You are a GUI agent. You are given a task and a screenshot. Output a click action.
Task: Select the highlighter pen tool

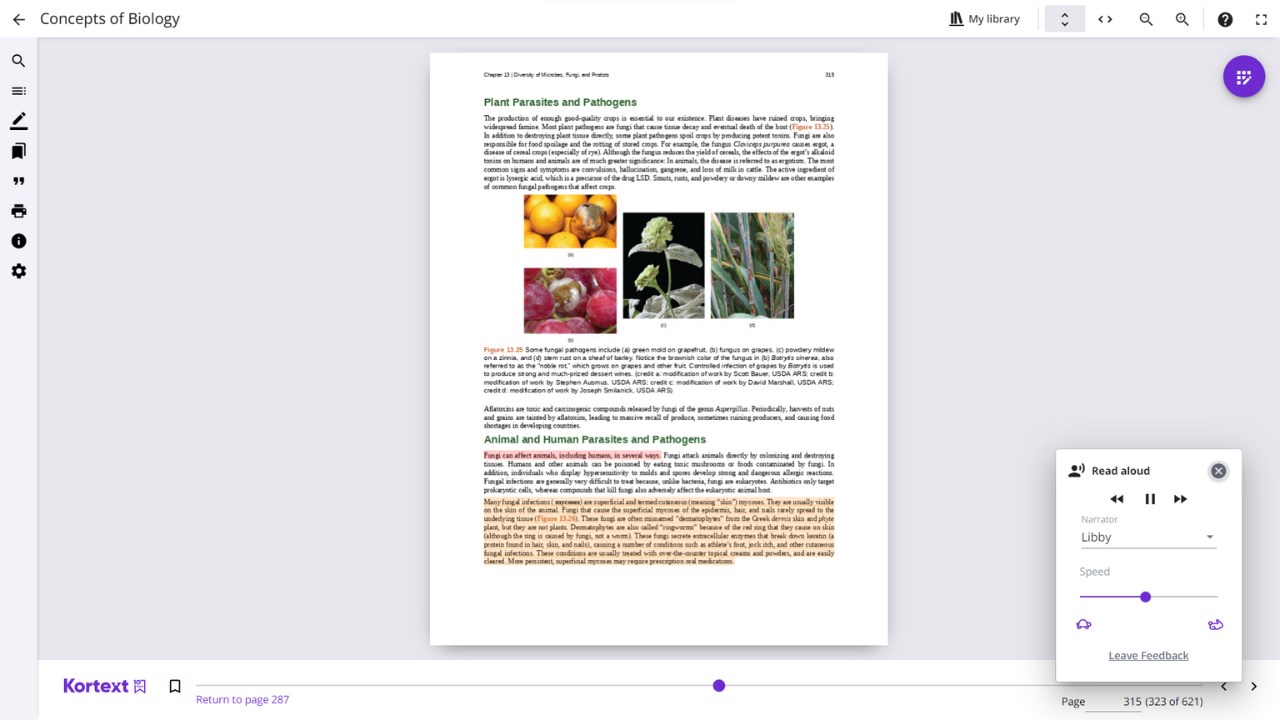click(18, 121)
